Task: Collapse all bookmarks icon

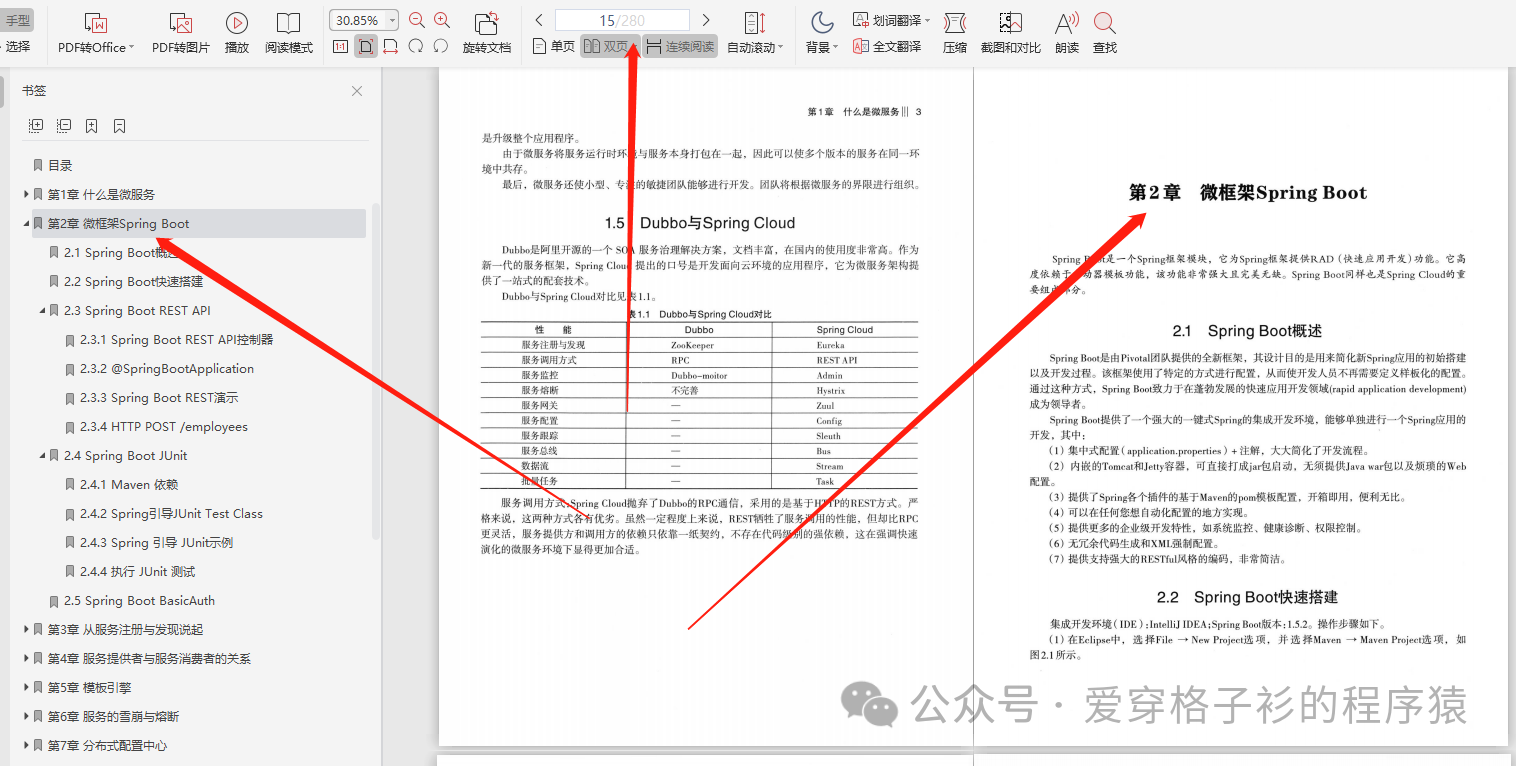Action: (64, 126)
